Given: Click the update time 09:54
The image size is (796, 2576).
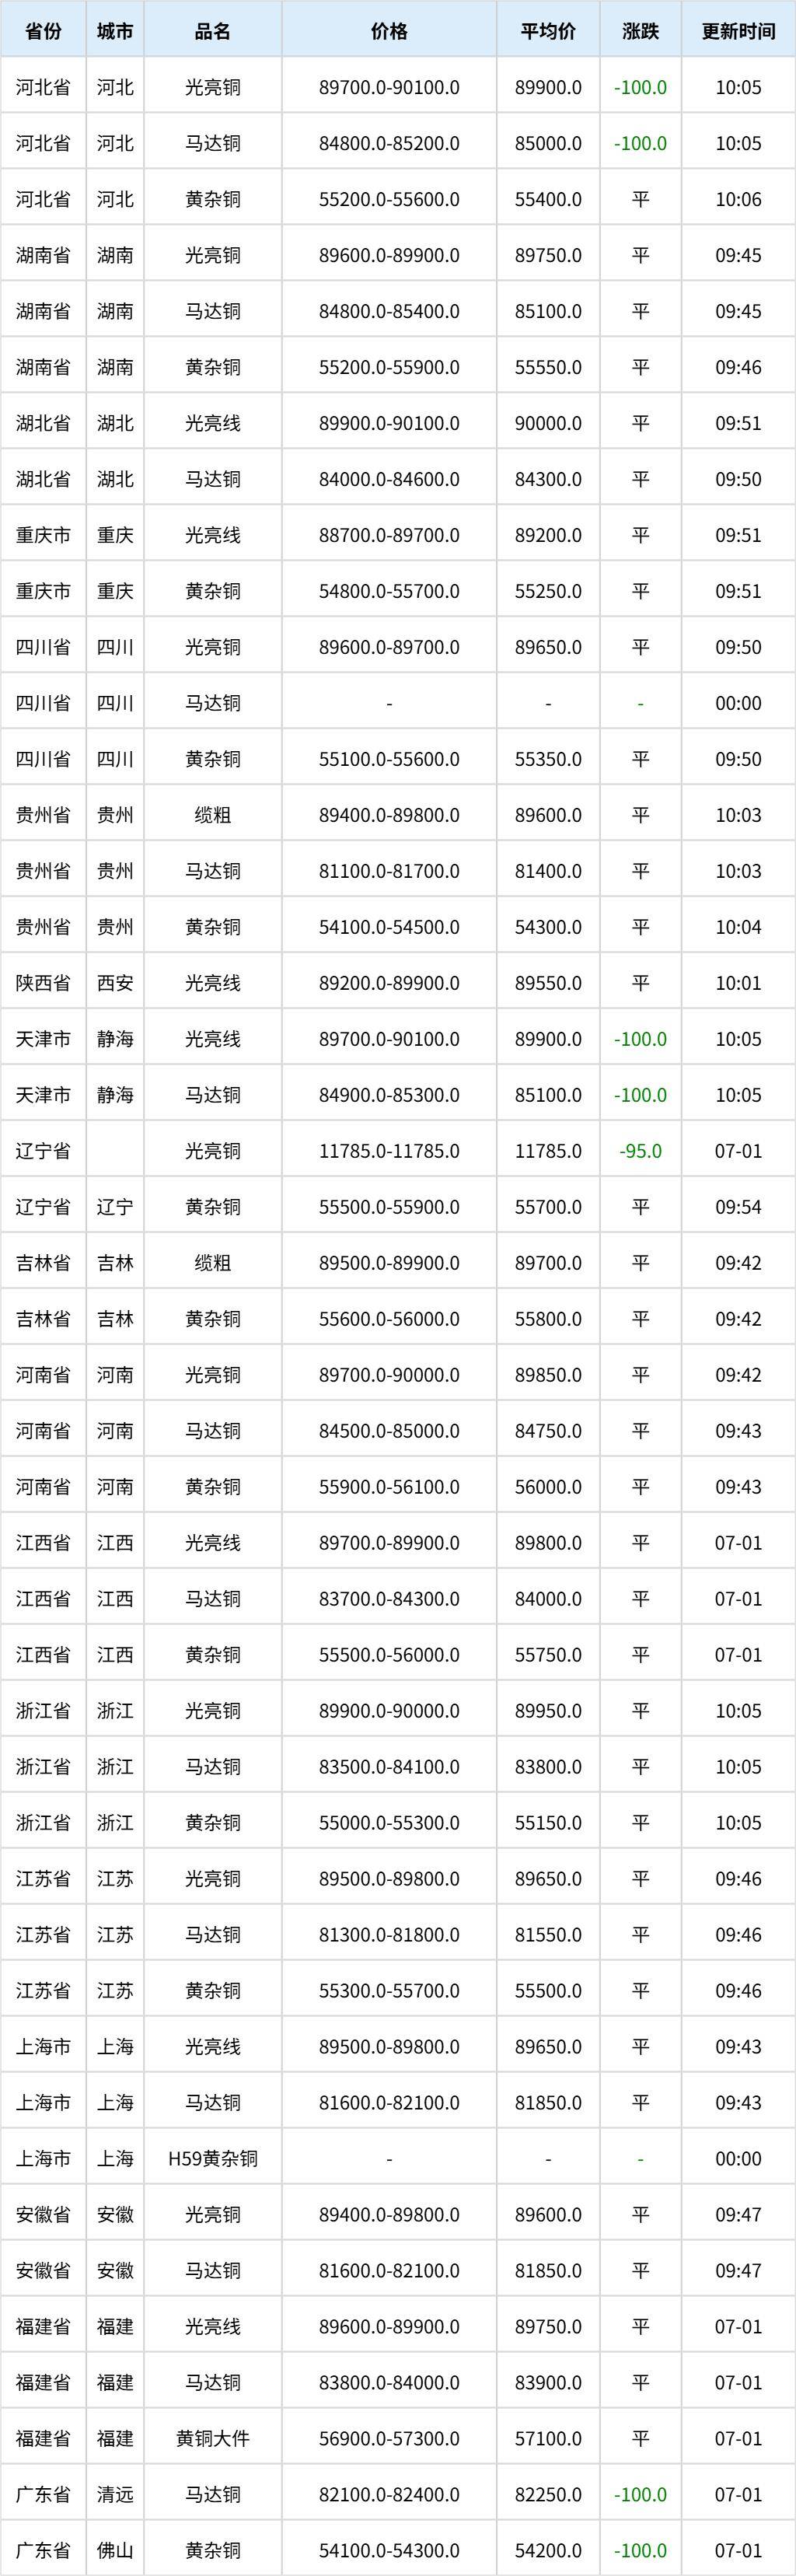Looking at the screenshot, I should [738, 1207].
